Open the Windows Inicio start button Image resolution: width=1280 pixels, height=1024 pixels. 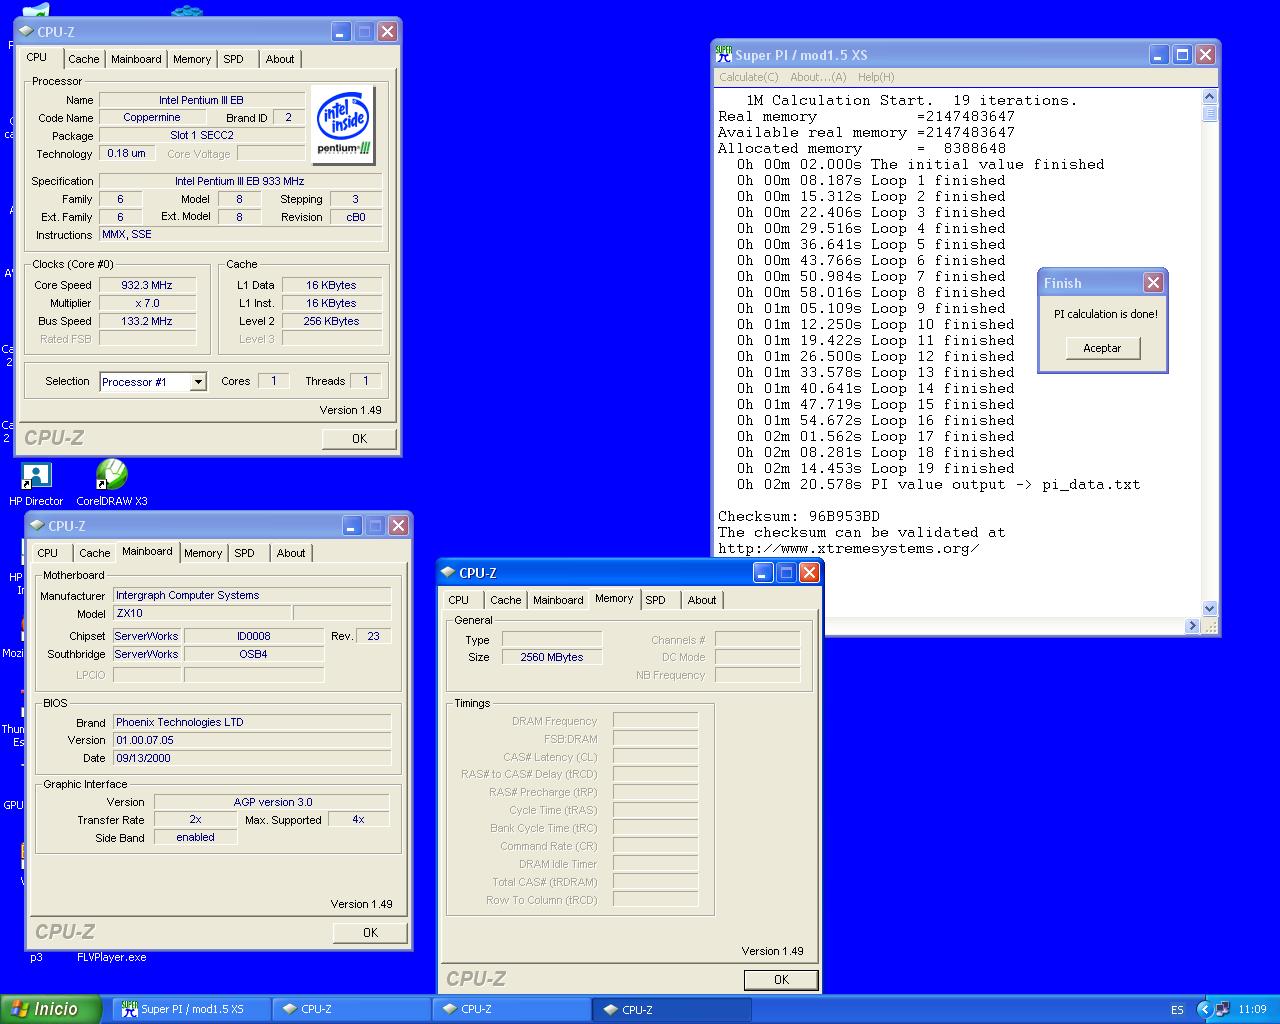(x=51, y=1009)
